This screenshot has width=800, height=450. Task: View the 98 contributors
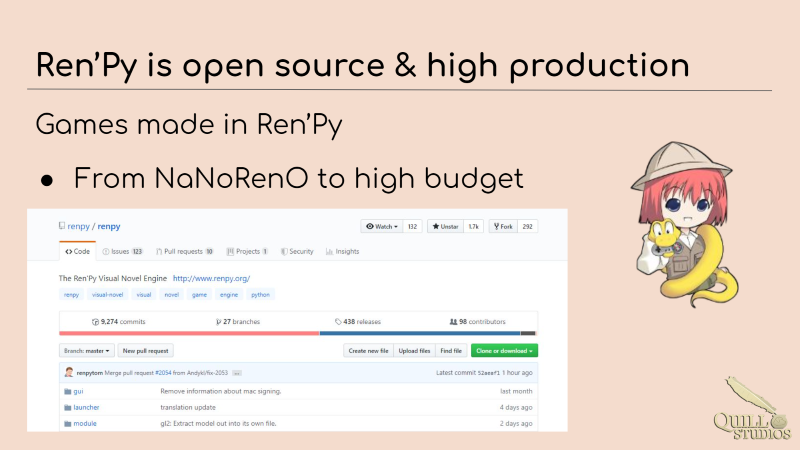point(478,322)
